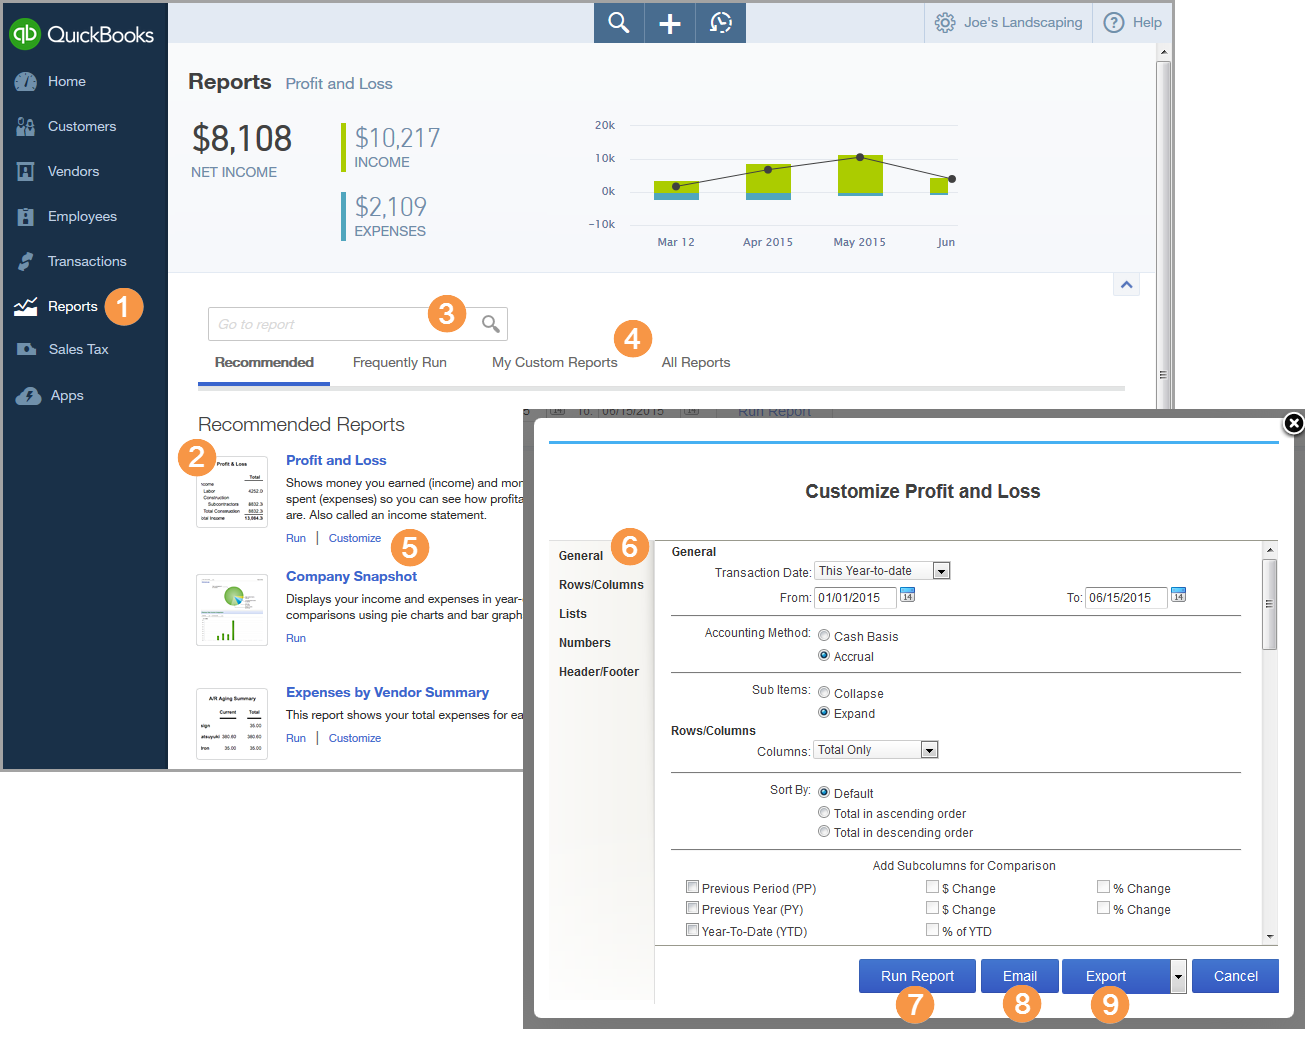Viewport: 1315px width, 1039px height.
Task: Click the Apps cloud icon in sidebar
Action: pos(28,396)
